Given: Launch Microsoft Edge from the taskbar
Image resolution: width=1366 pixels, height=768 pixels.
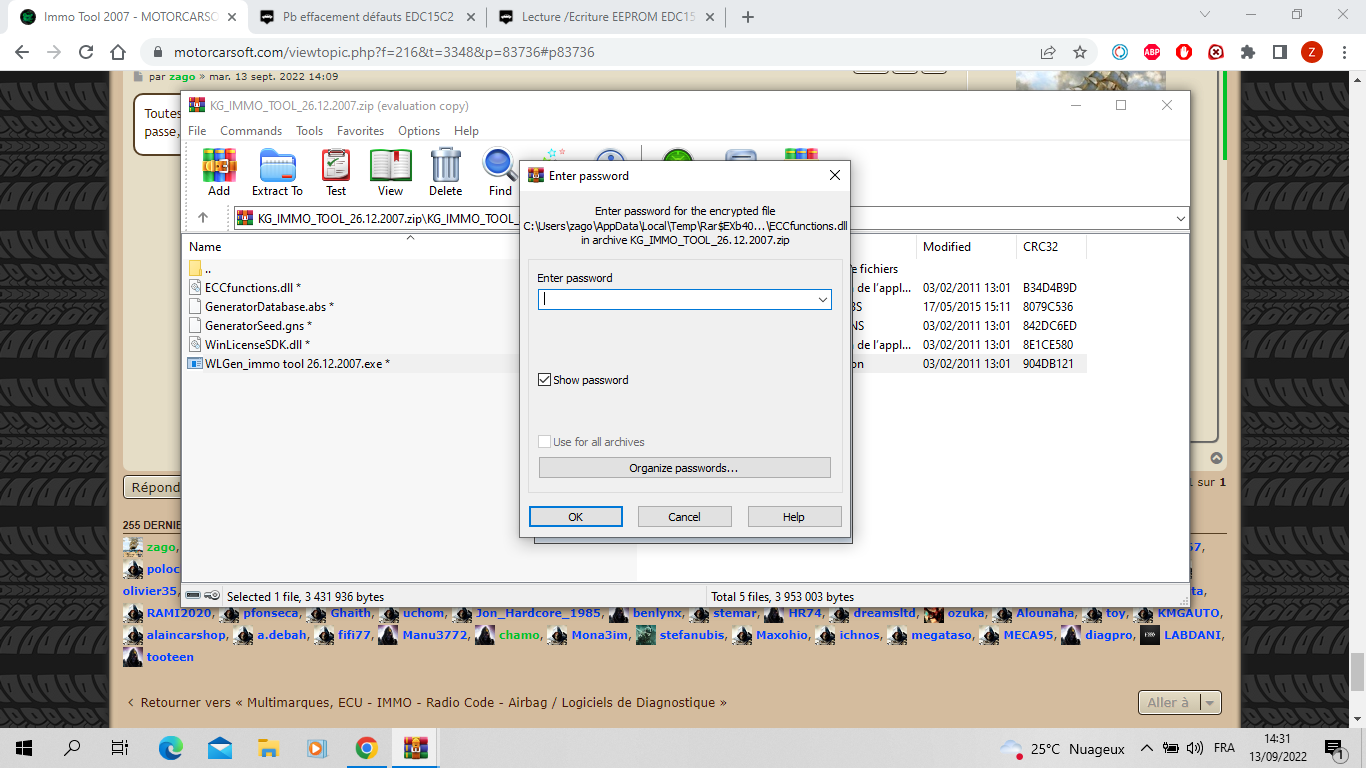Looking at the screenshot, I should tap(171, 748).
